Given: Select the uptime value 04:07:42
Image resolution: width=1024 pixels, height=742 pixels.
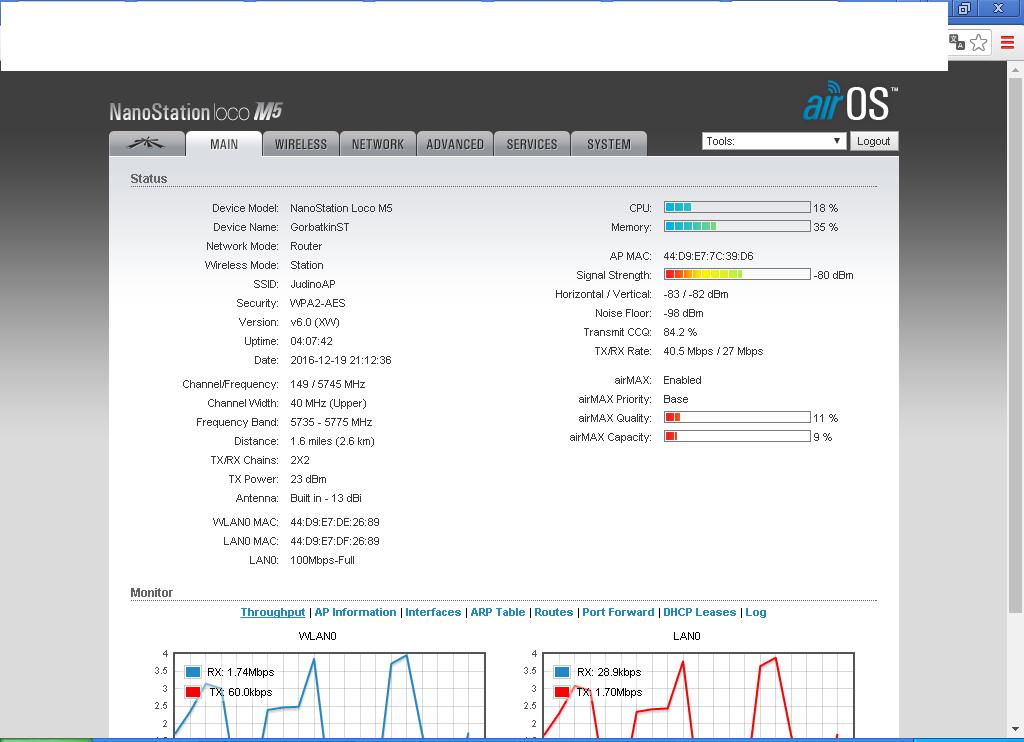Looking at the screenshot, I should click(x=312, y=341).
